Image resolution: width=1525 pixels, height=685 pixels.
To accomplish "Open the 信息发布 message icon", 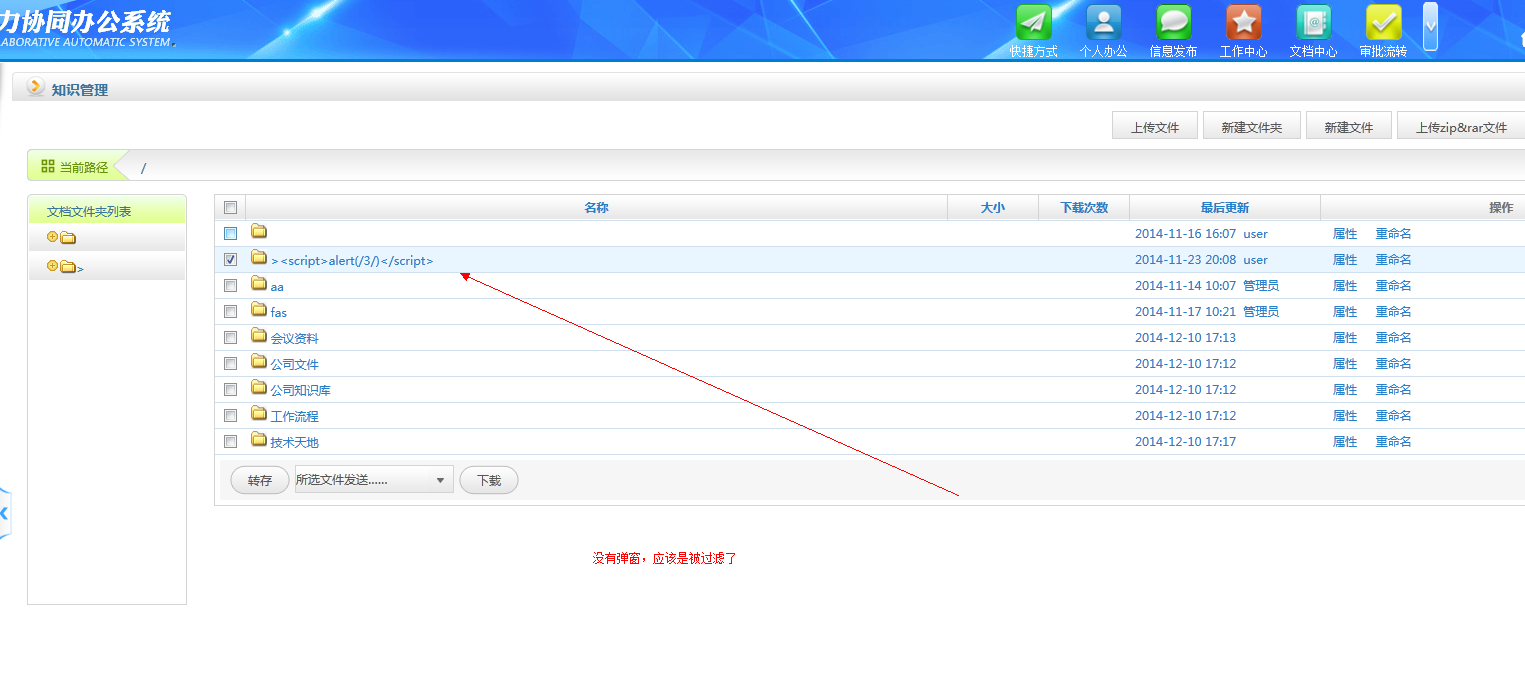I will click(x=1174, y=23).
